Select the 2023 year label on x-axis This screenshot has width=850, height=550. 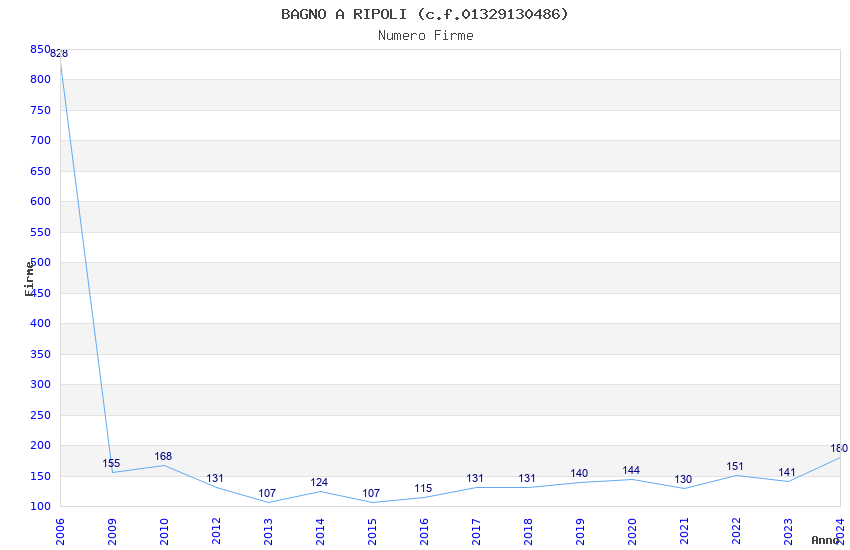tap(788, 532)
